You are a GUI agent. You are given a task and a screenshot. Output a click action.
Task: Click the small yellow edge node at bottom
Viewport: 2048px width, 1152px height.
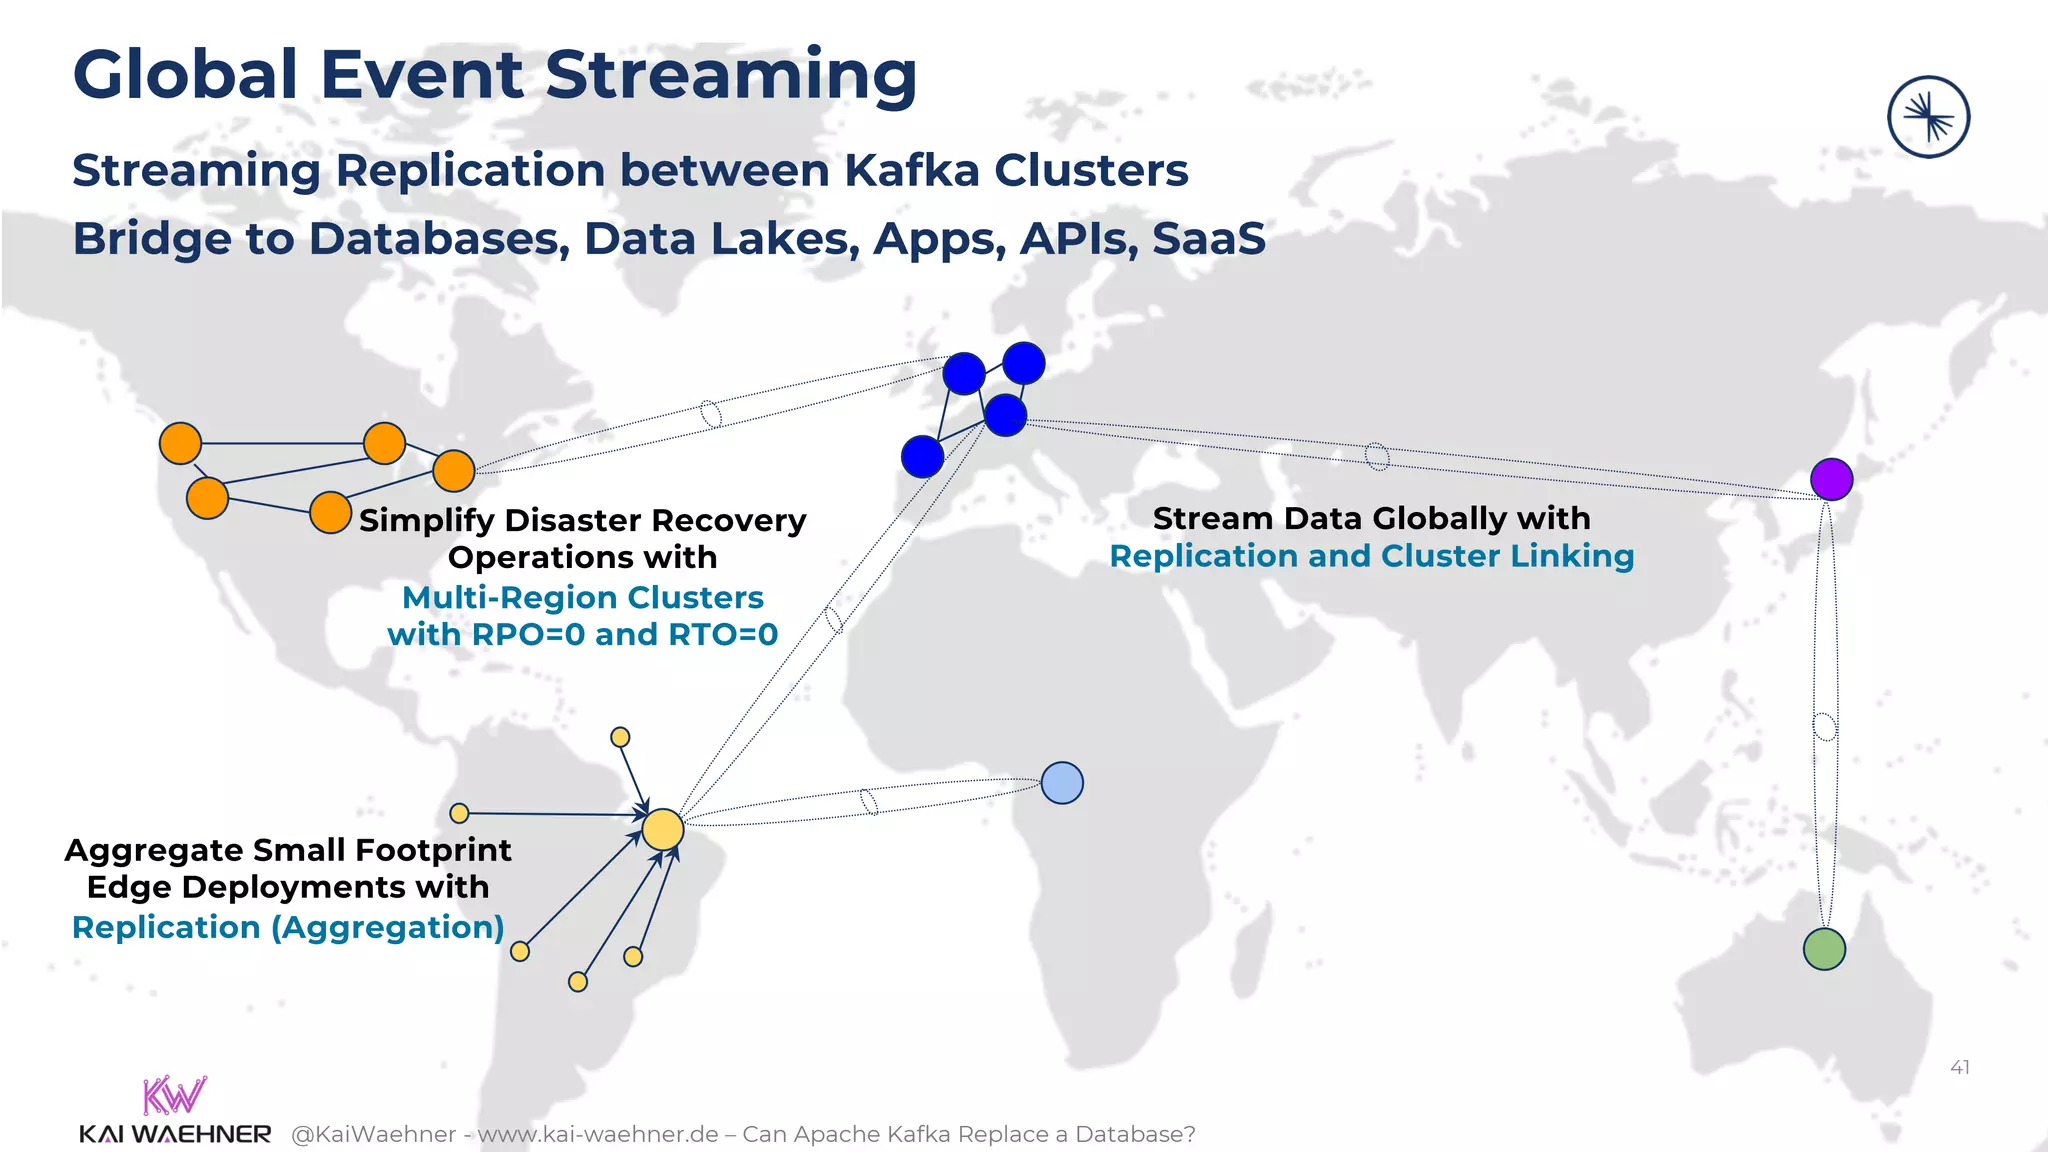tap(578, 982)
